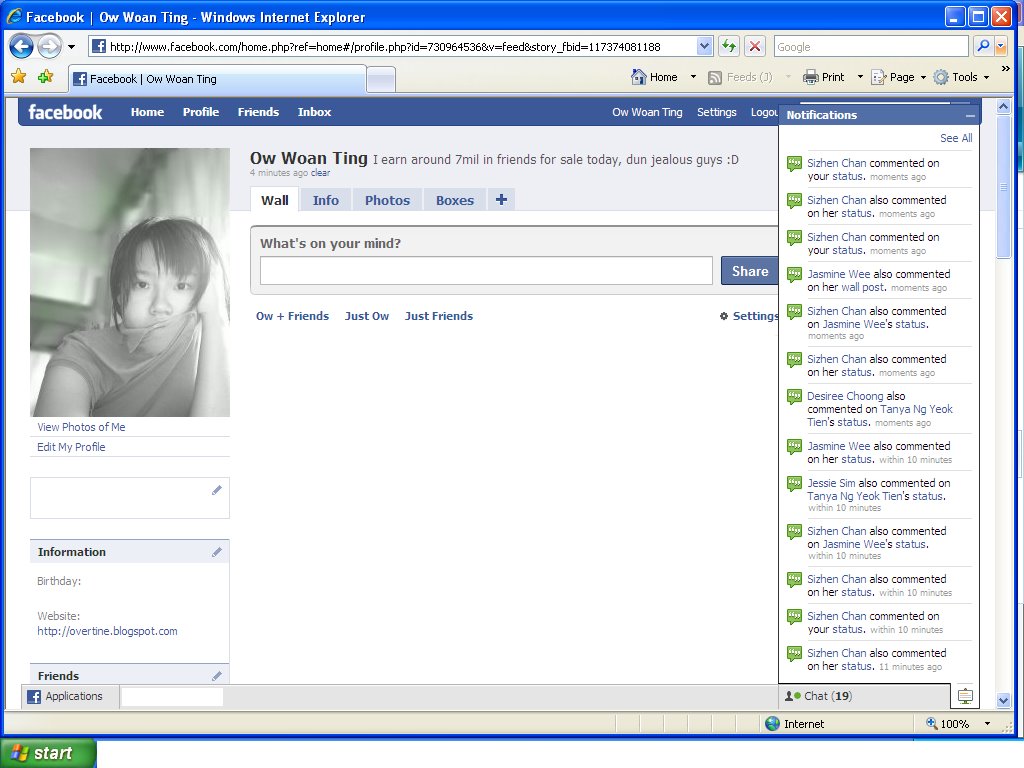Click View Photos of Me link
This screenshot has width=1024, height=768.
point(81,427)
